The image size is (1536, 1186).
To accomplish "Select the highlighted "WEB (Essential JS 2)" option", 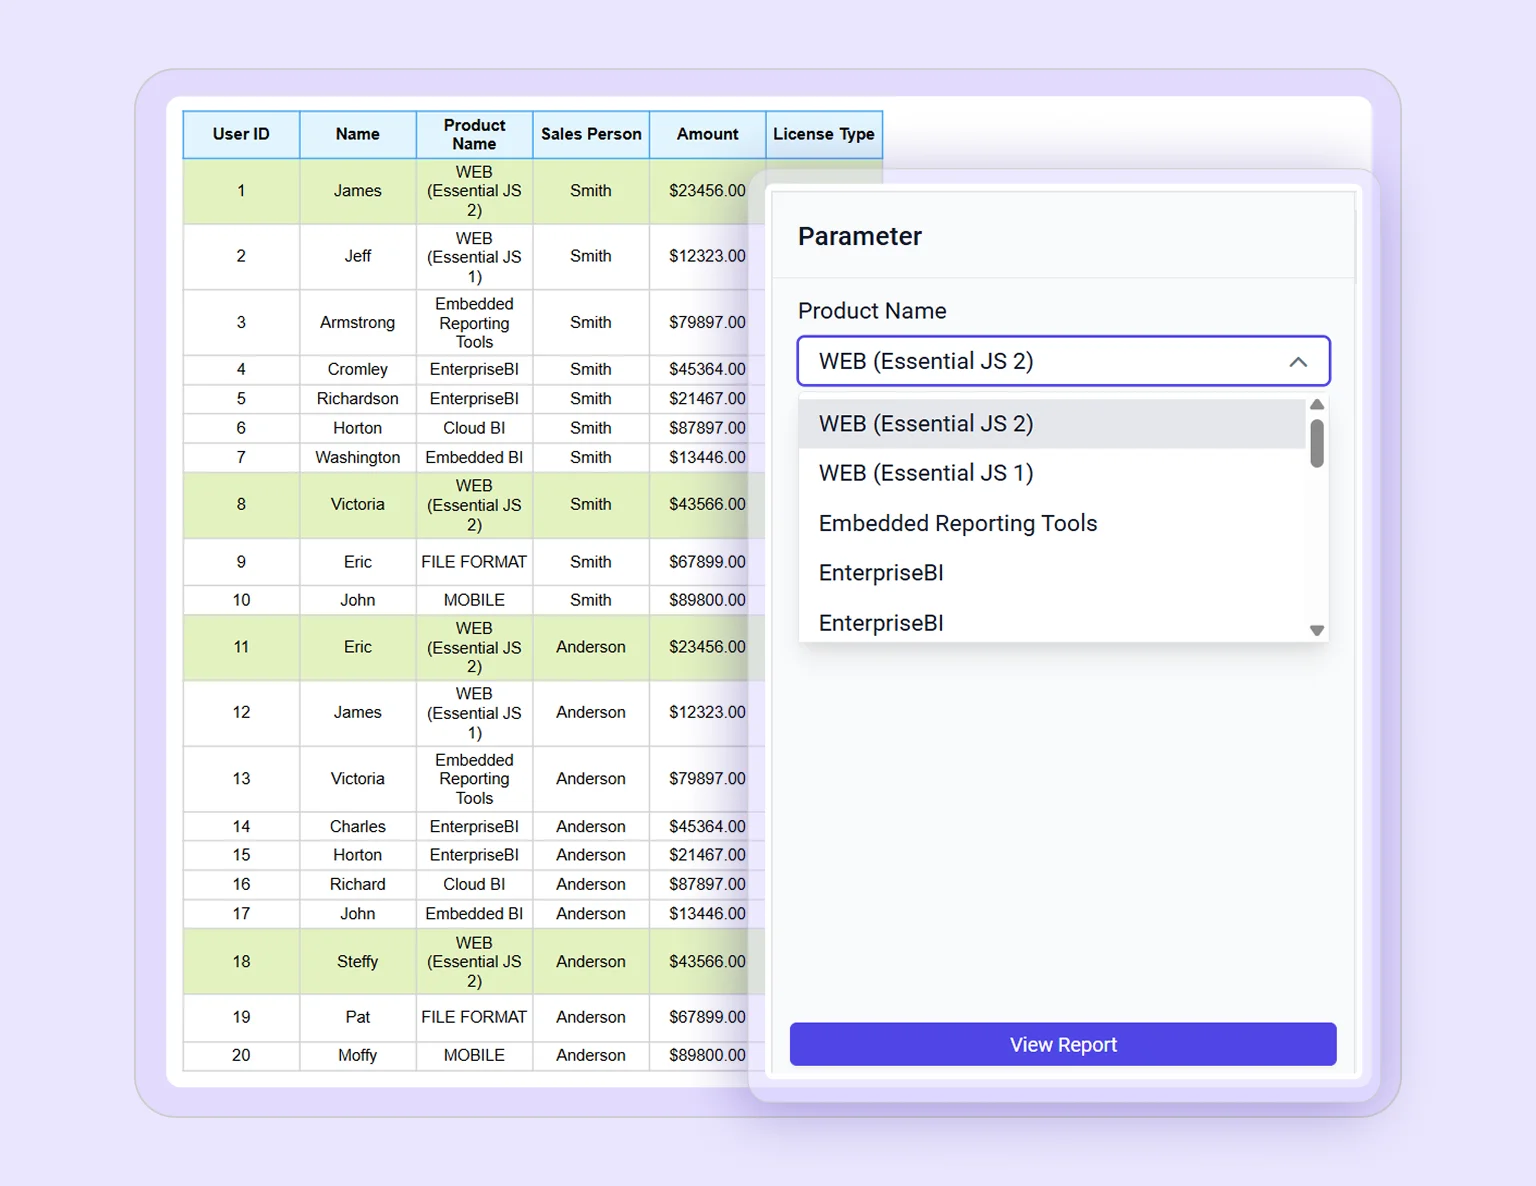I will [x=925, y=423].
